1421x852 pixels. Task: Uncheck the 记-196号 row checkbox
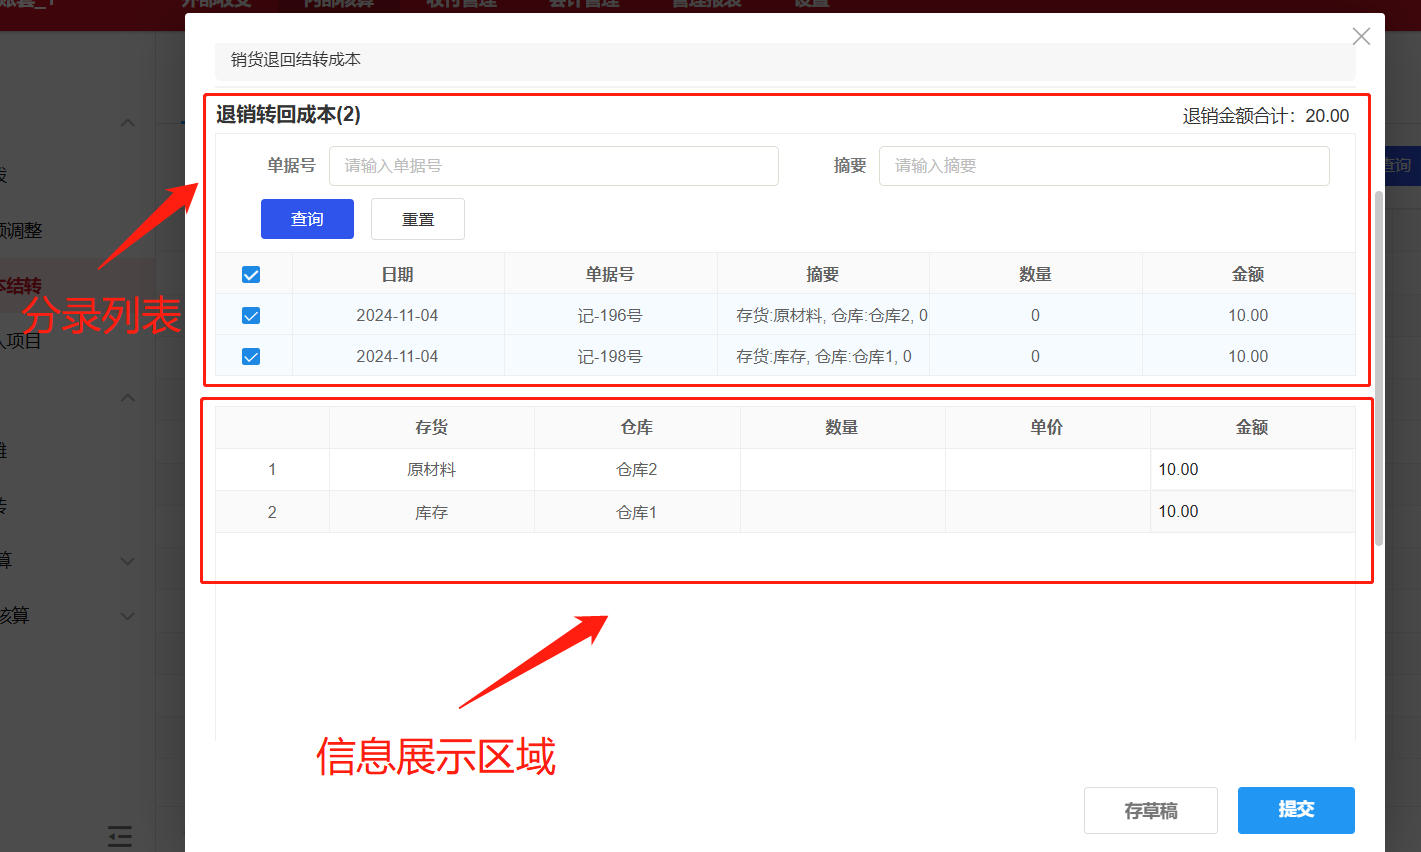pyautogui.click(x=251, y=314)
